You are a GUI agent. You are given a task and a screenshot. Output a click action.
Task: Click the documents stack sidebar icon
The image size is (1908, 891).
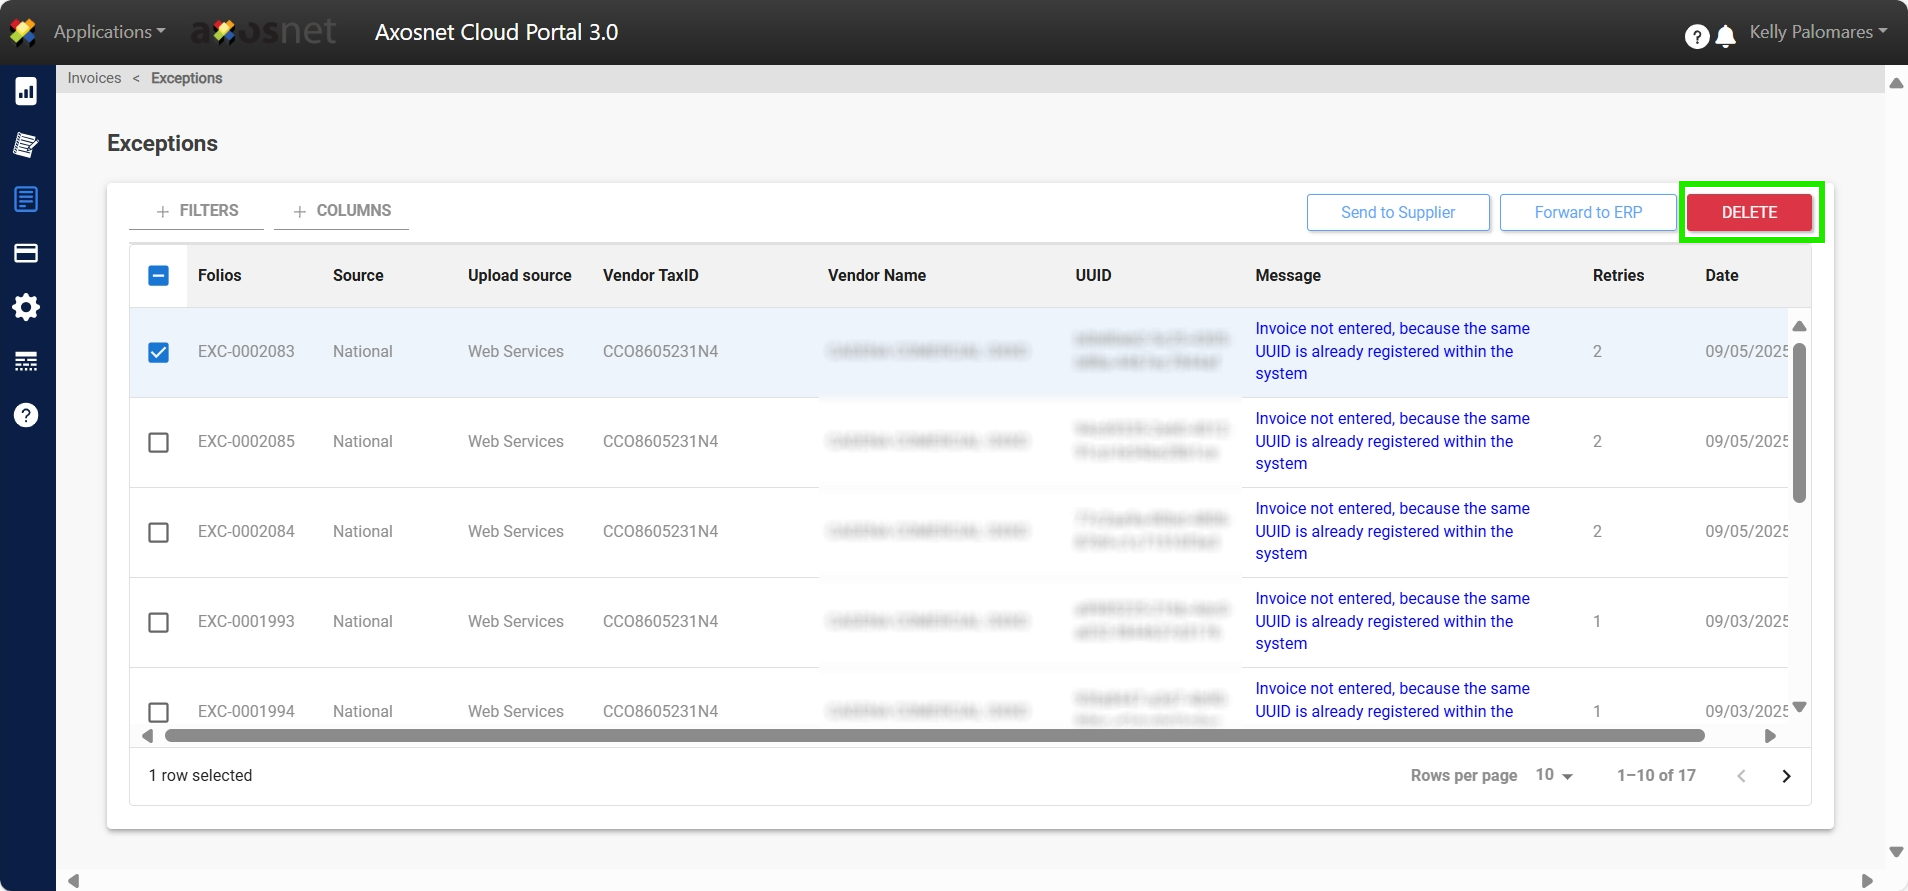tap(26, 145)
